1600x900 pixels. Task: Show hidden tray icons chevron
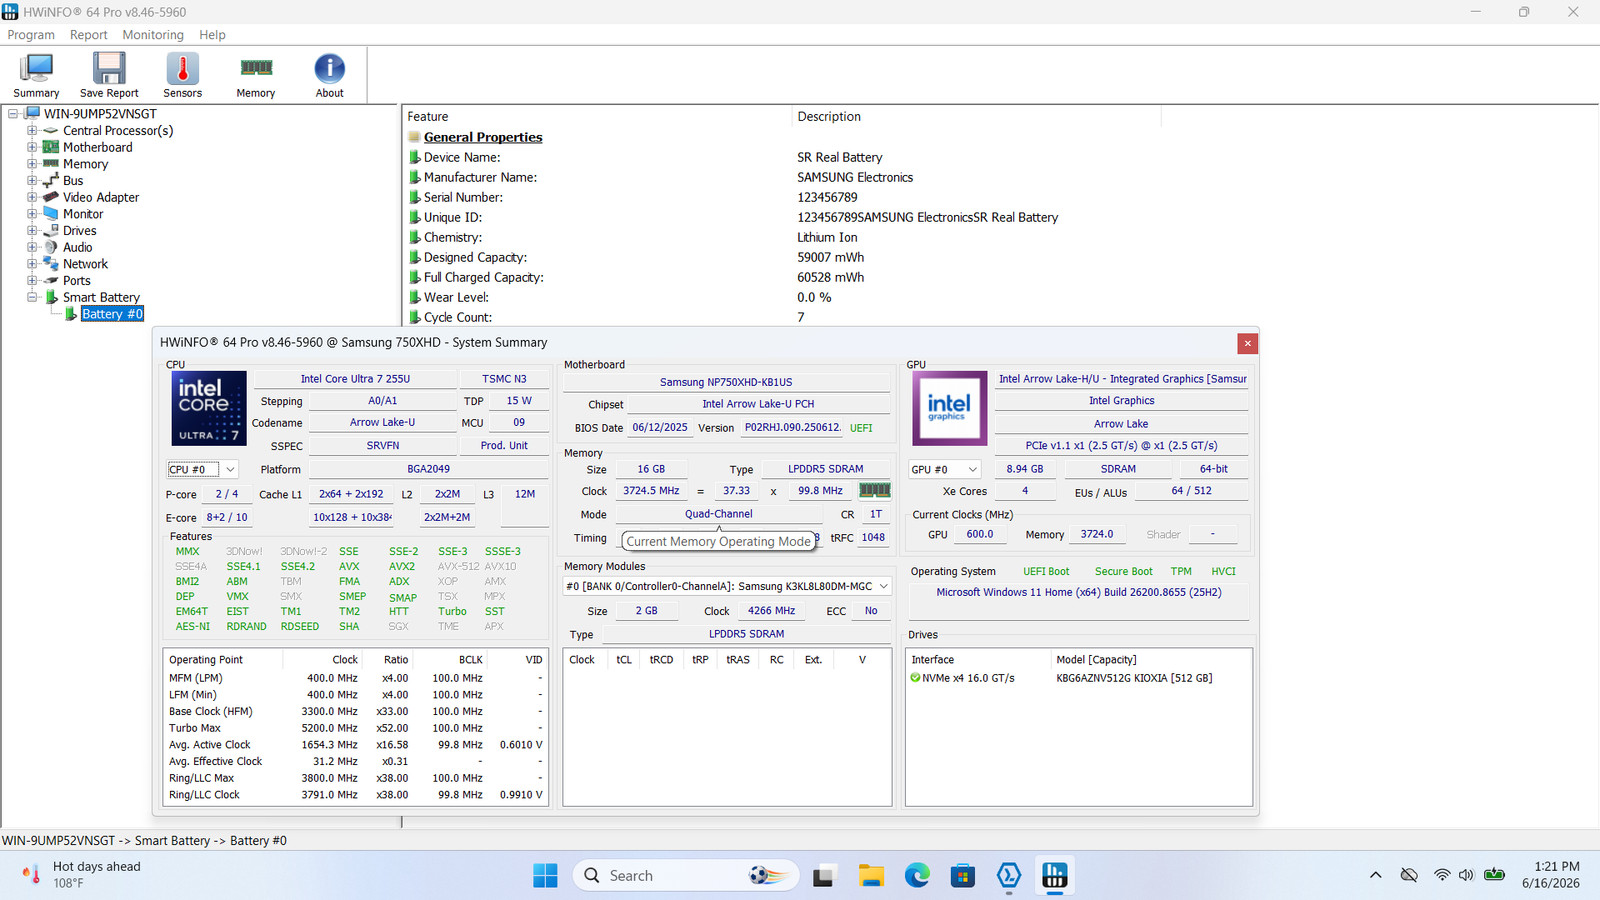coord(1376,875)
